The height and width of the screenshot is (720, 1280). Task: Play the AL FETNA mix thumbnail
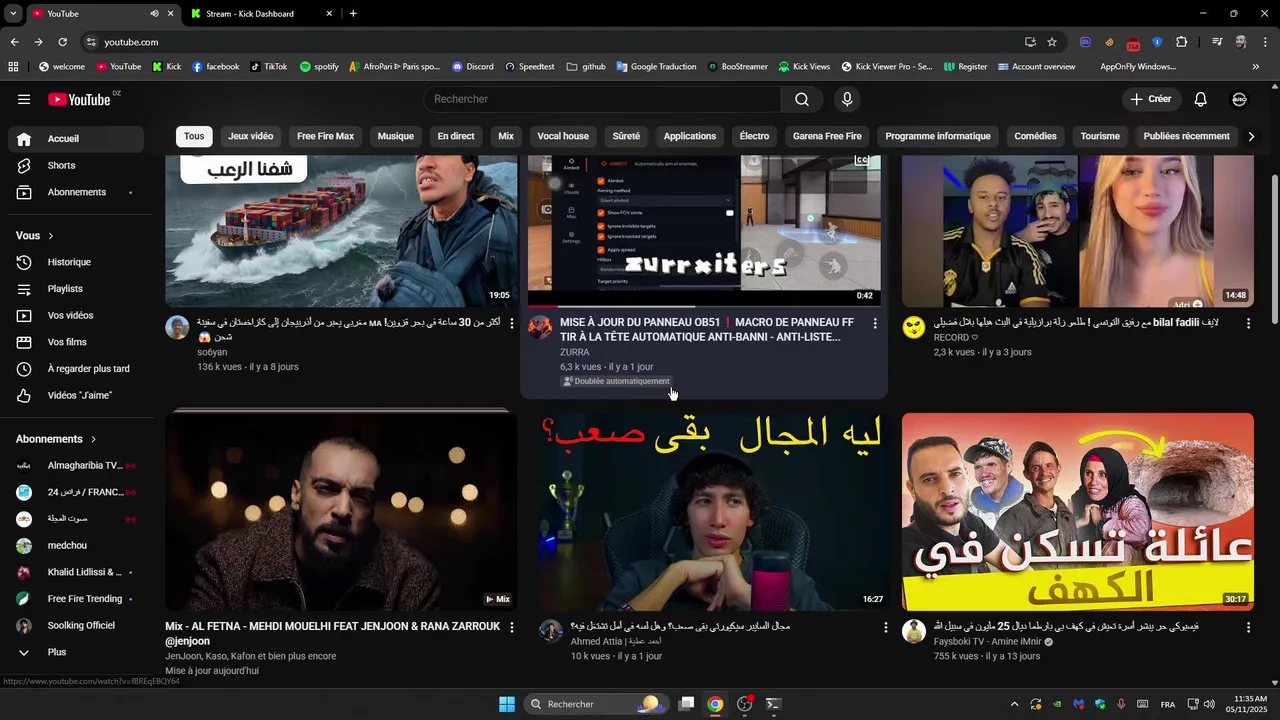(341, 510)
